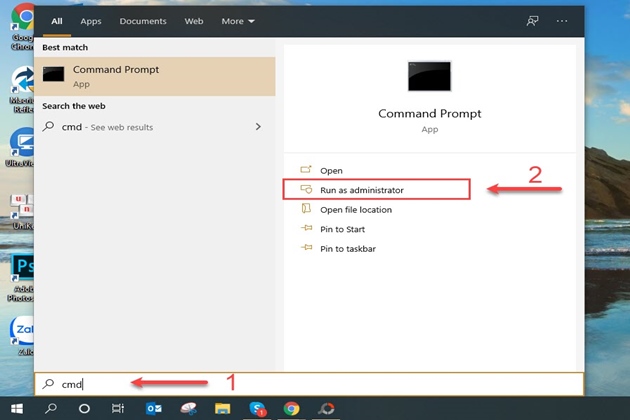Open the Snipping Tool taskbar icon

click(x=188, y=408)
